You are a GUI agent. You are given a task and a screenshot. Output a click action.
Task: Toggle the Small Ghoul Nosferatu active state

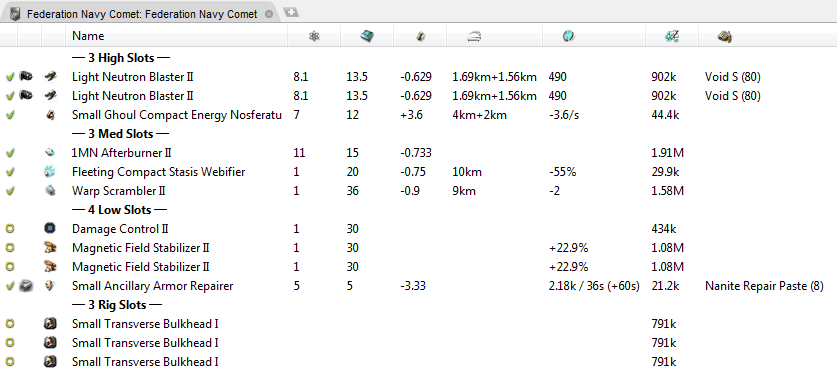tap(10, 115)
